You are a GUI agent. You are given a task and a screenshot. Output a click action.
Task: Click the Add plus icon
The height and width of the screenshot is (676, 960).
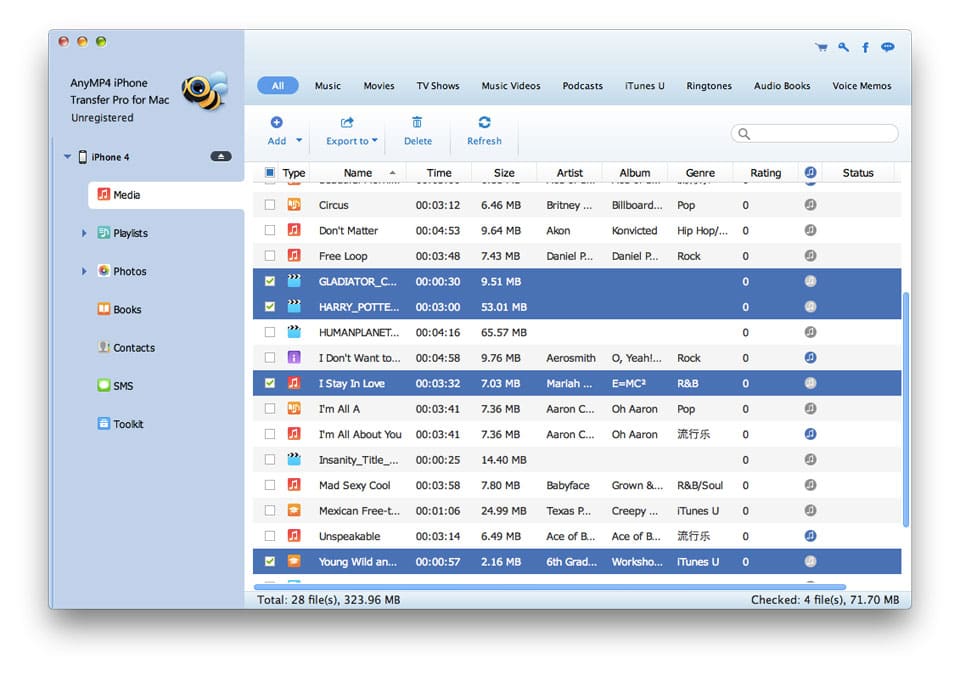point(276,122)
